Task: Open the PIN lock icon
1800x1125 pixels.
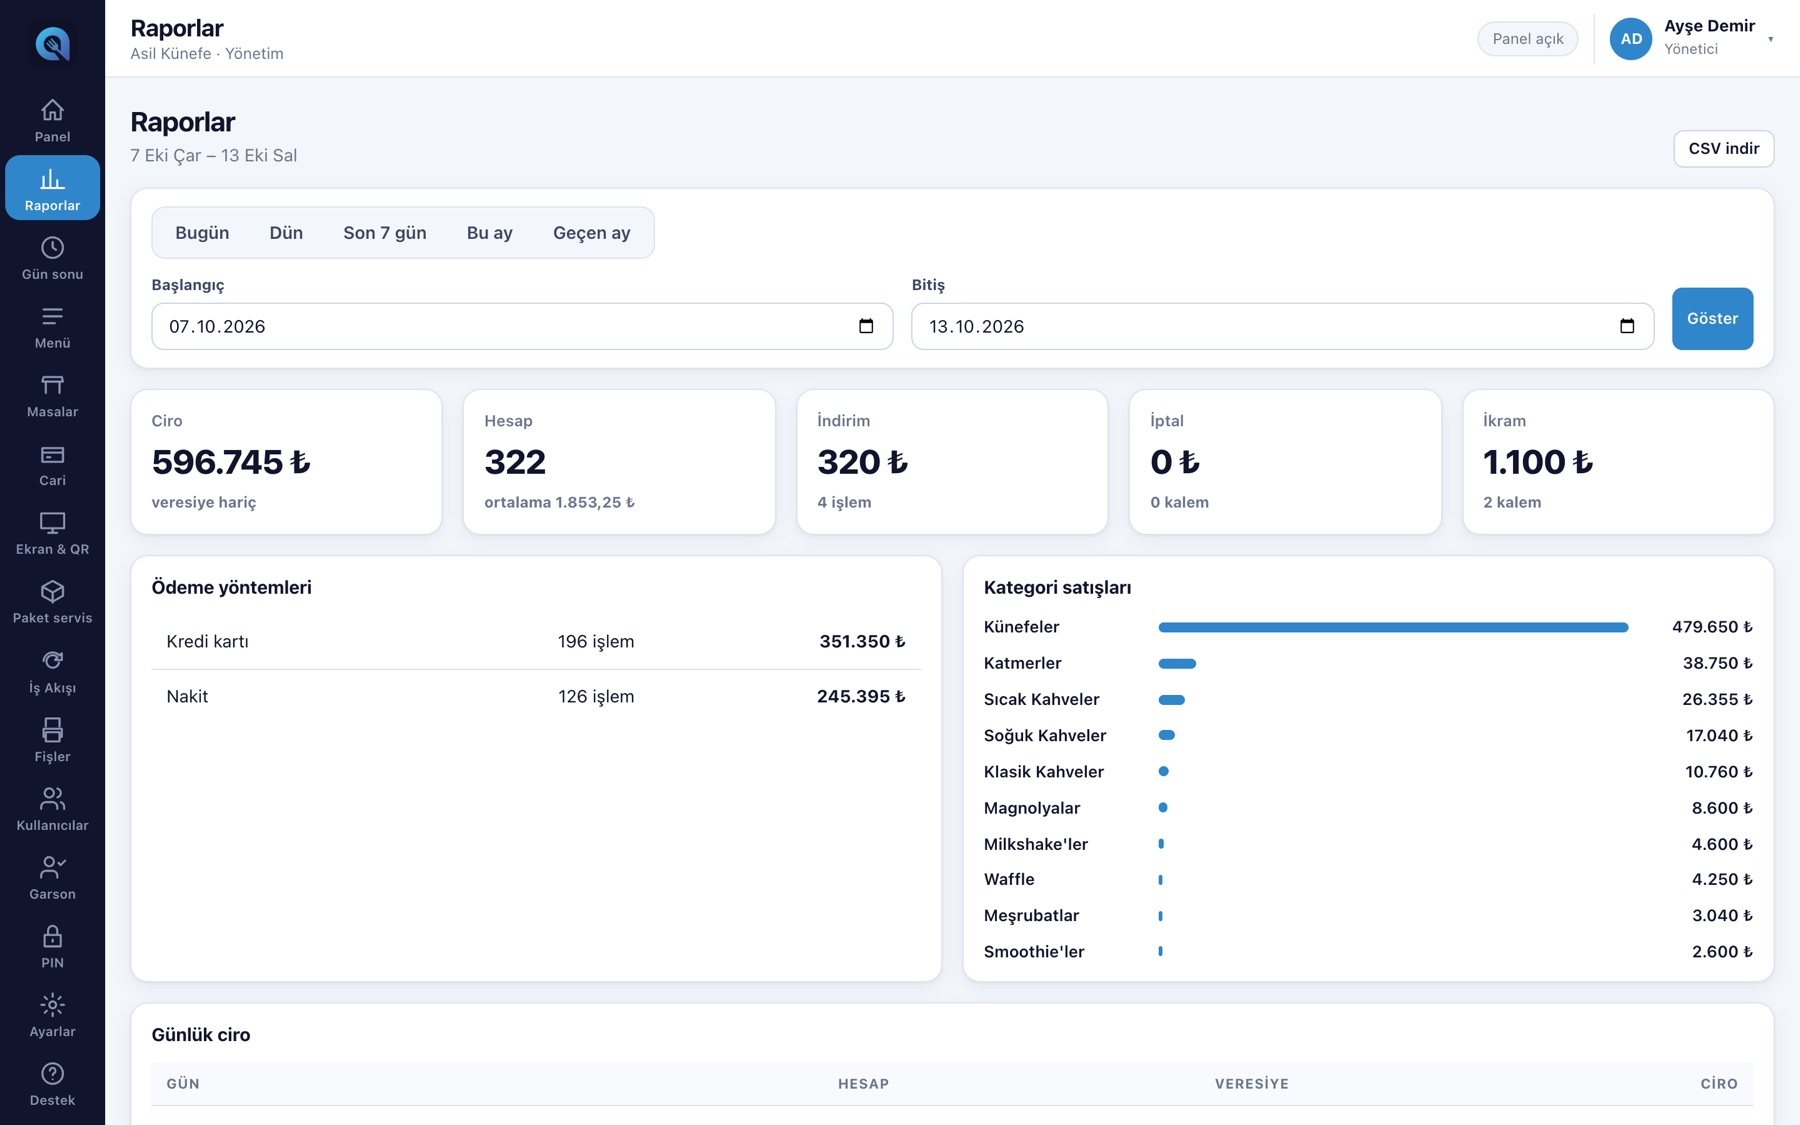Action: pyautogui.click(x=52, y=936)
